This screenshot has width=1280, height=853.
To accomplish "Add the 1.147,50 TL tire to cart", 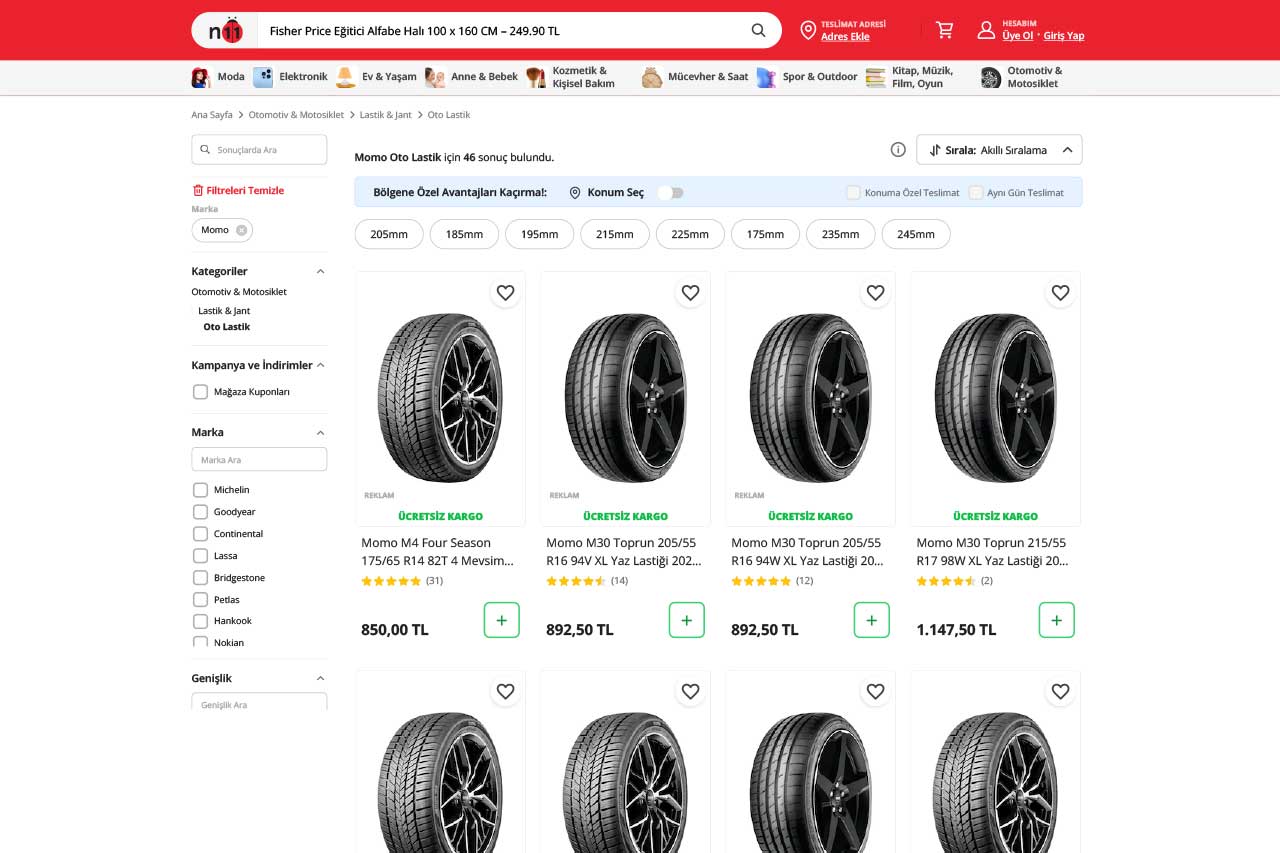I will coord(1057,620).
